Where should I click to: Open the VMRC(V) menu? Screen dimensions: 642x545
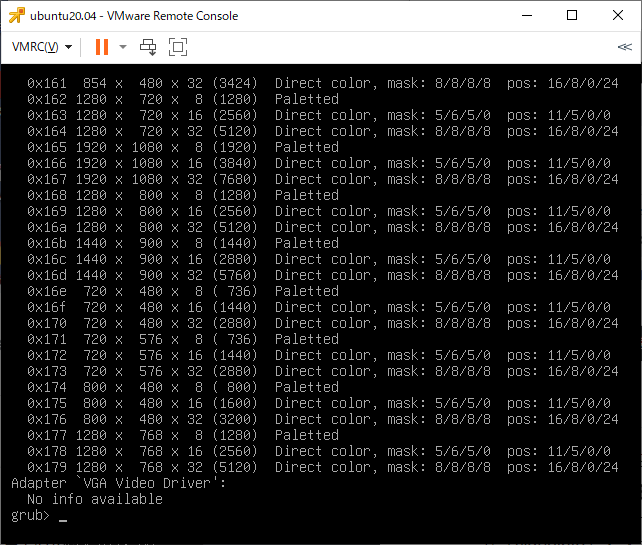(42, 47)
